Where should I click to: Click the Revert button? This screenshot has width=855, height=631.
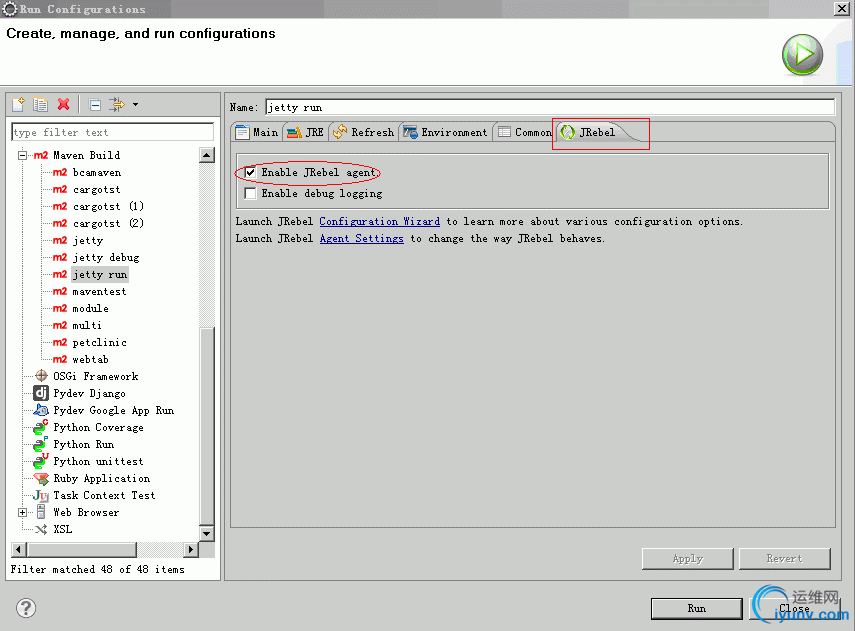point(785,558)
